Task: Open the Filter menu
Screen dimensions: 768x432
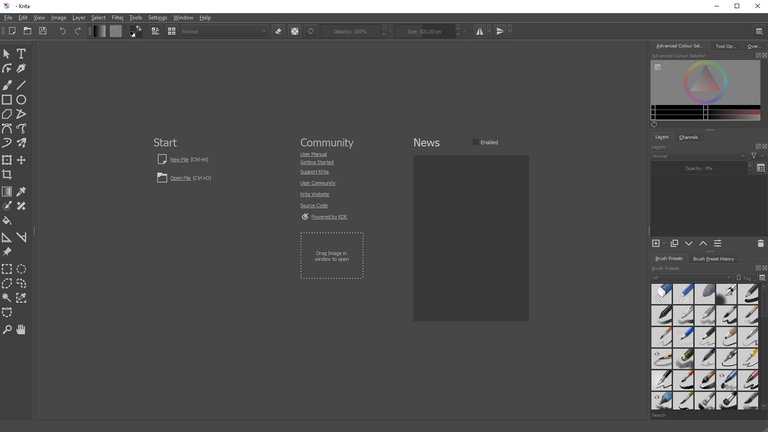Action: [118, 18]
